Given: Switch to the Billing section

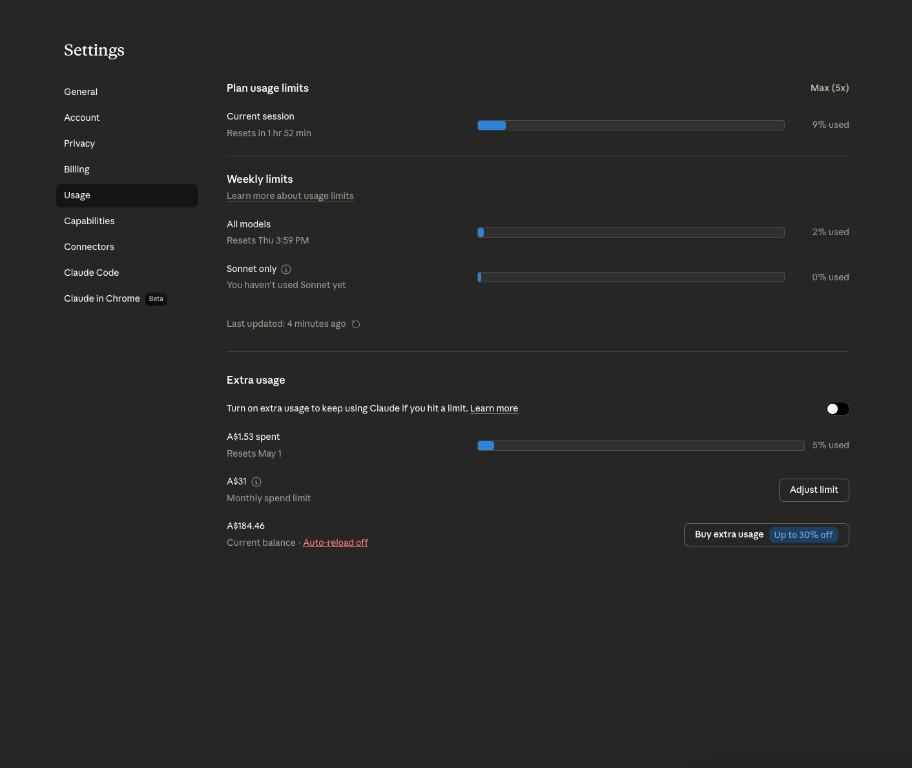Looking at the screenshot, I should tap(77, 170).
